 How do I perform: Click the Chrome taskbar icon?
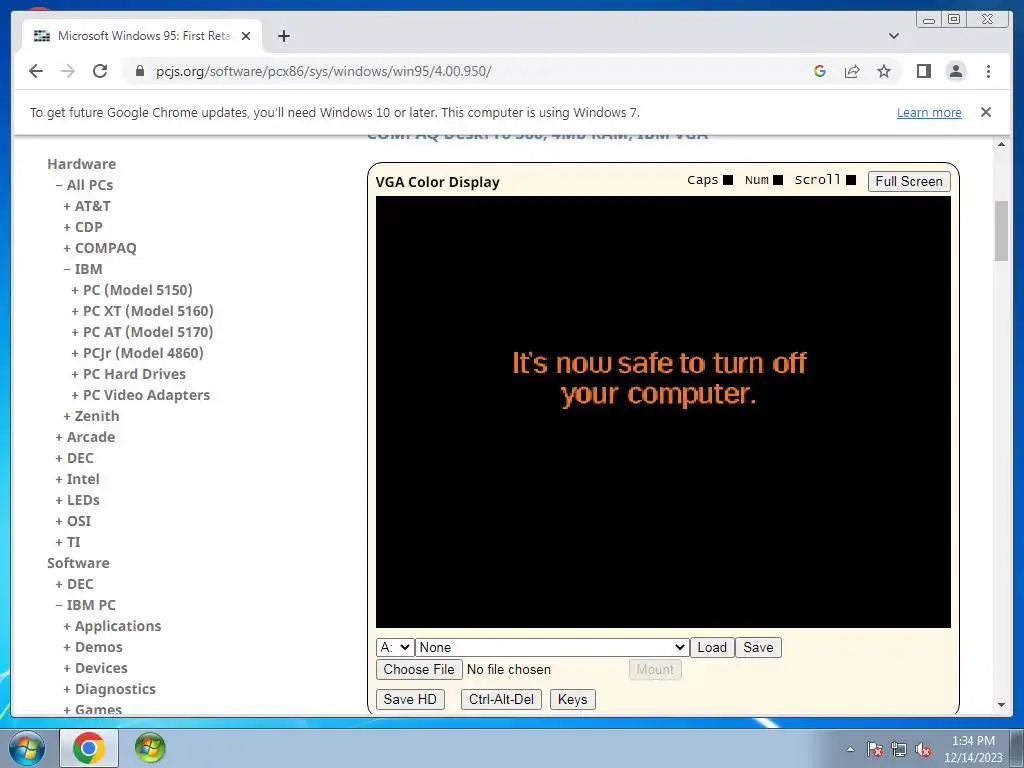point(89,748)
